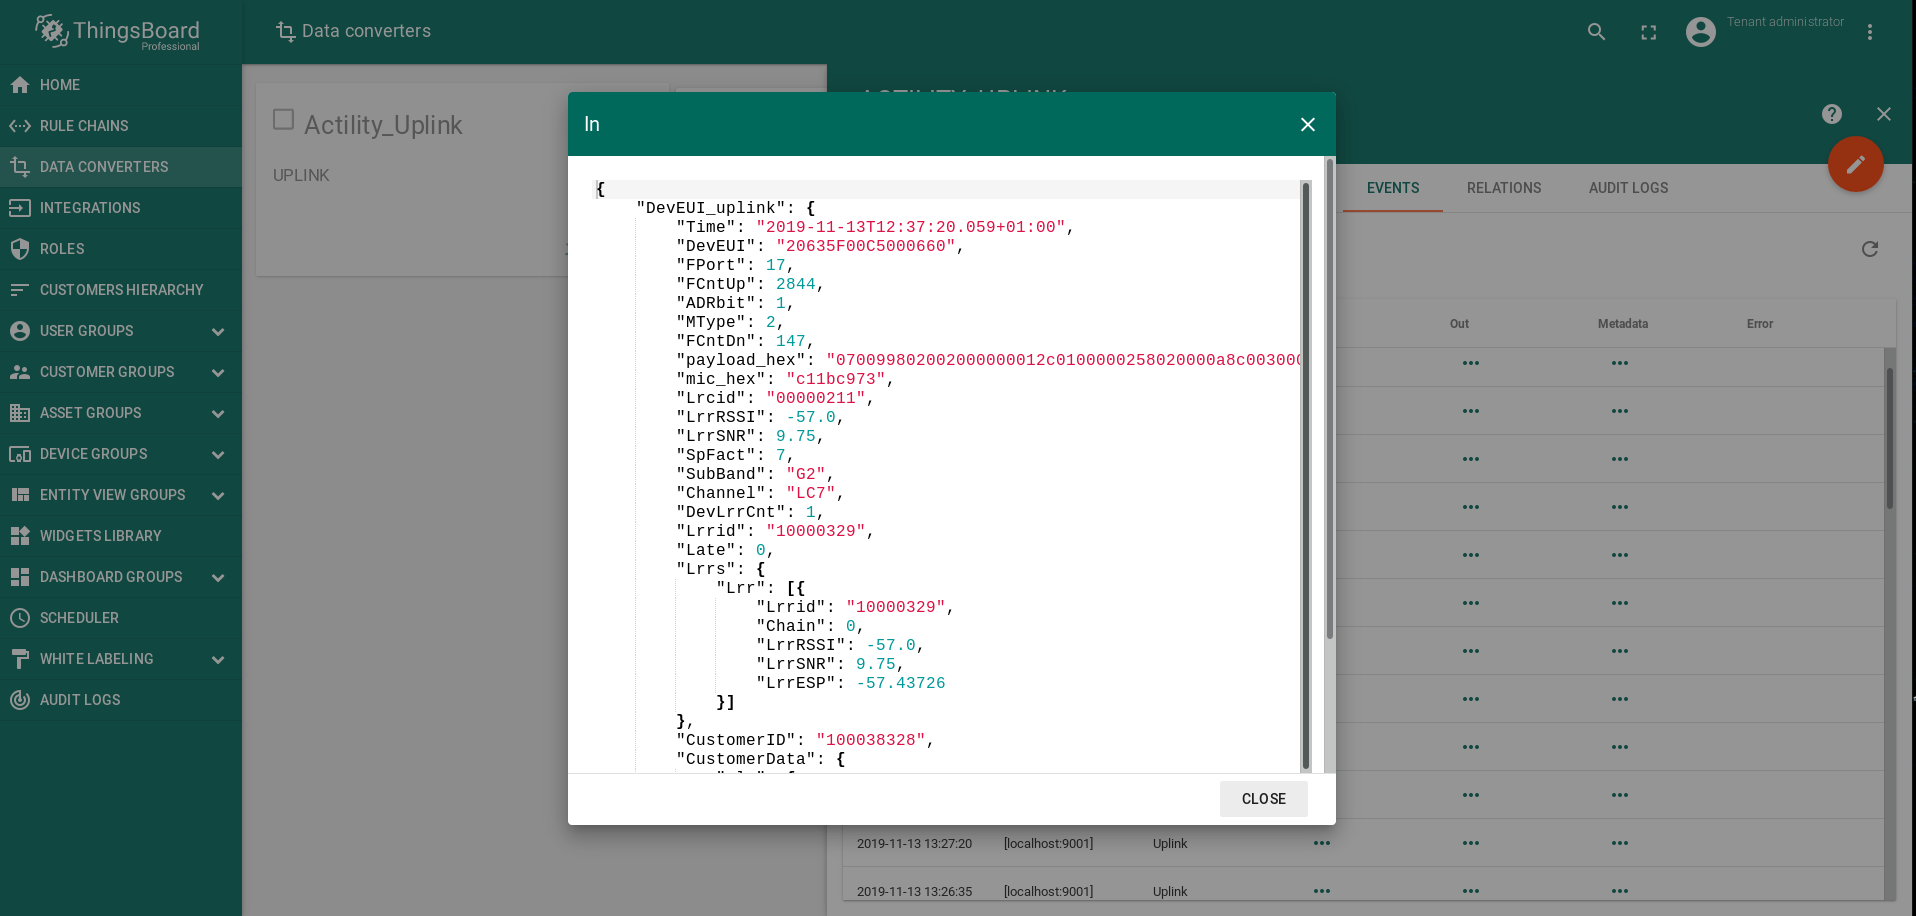Open the In dots for 13:27:20 event
This screenshot has width=1916, height=916.
click(1322, 843)
